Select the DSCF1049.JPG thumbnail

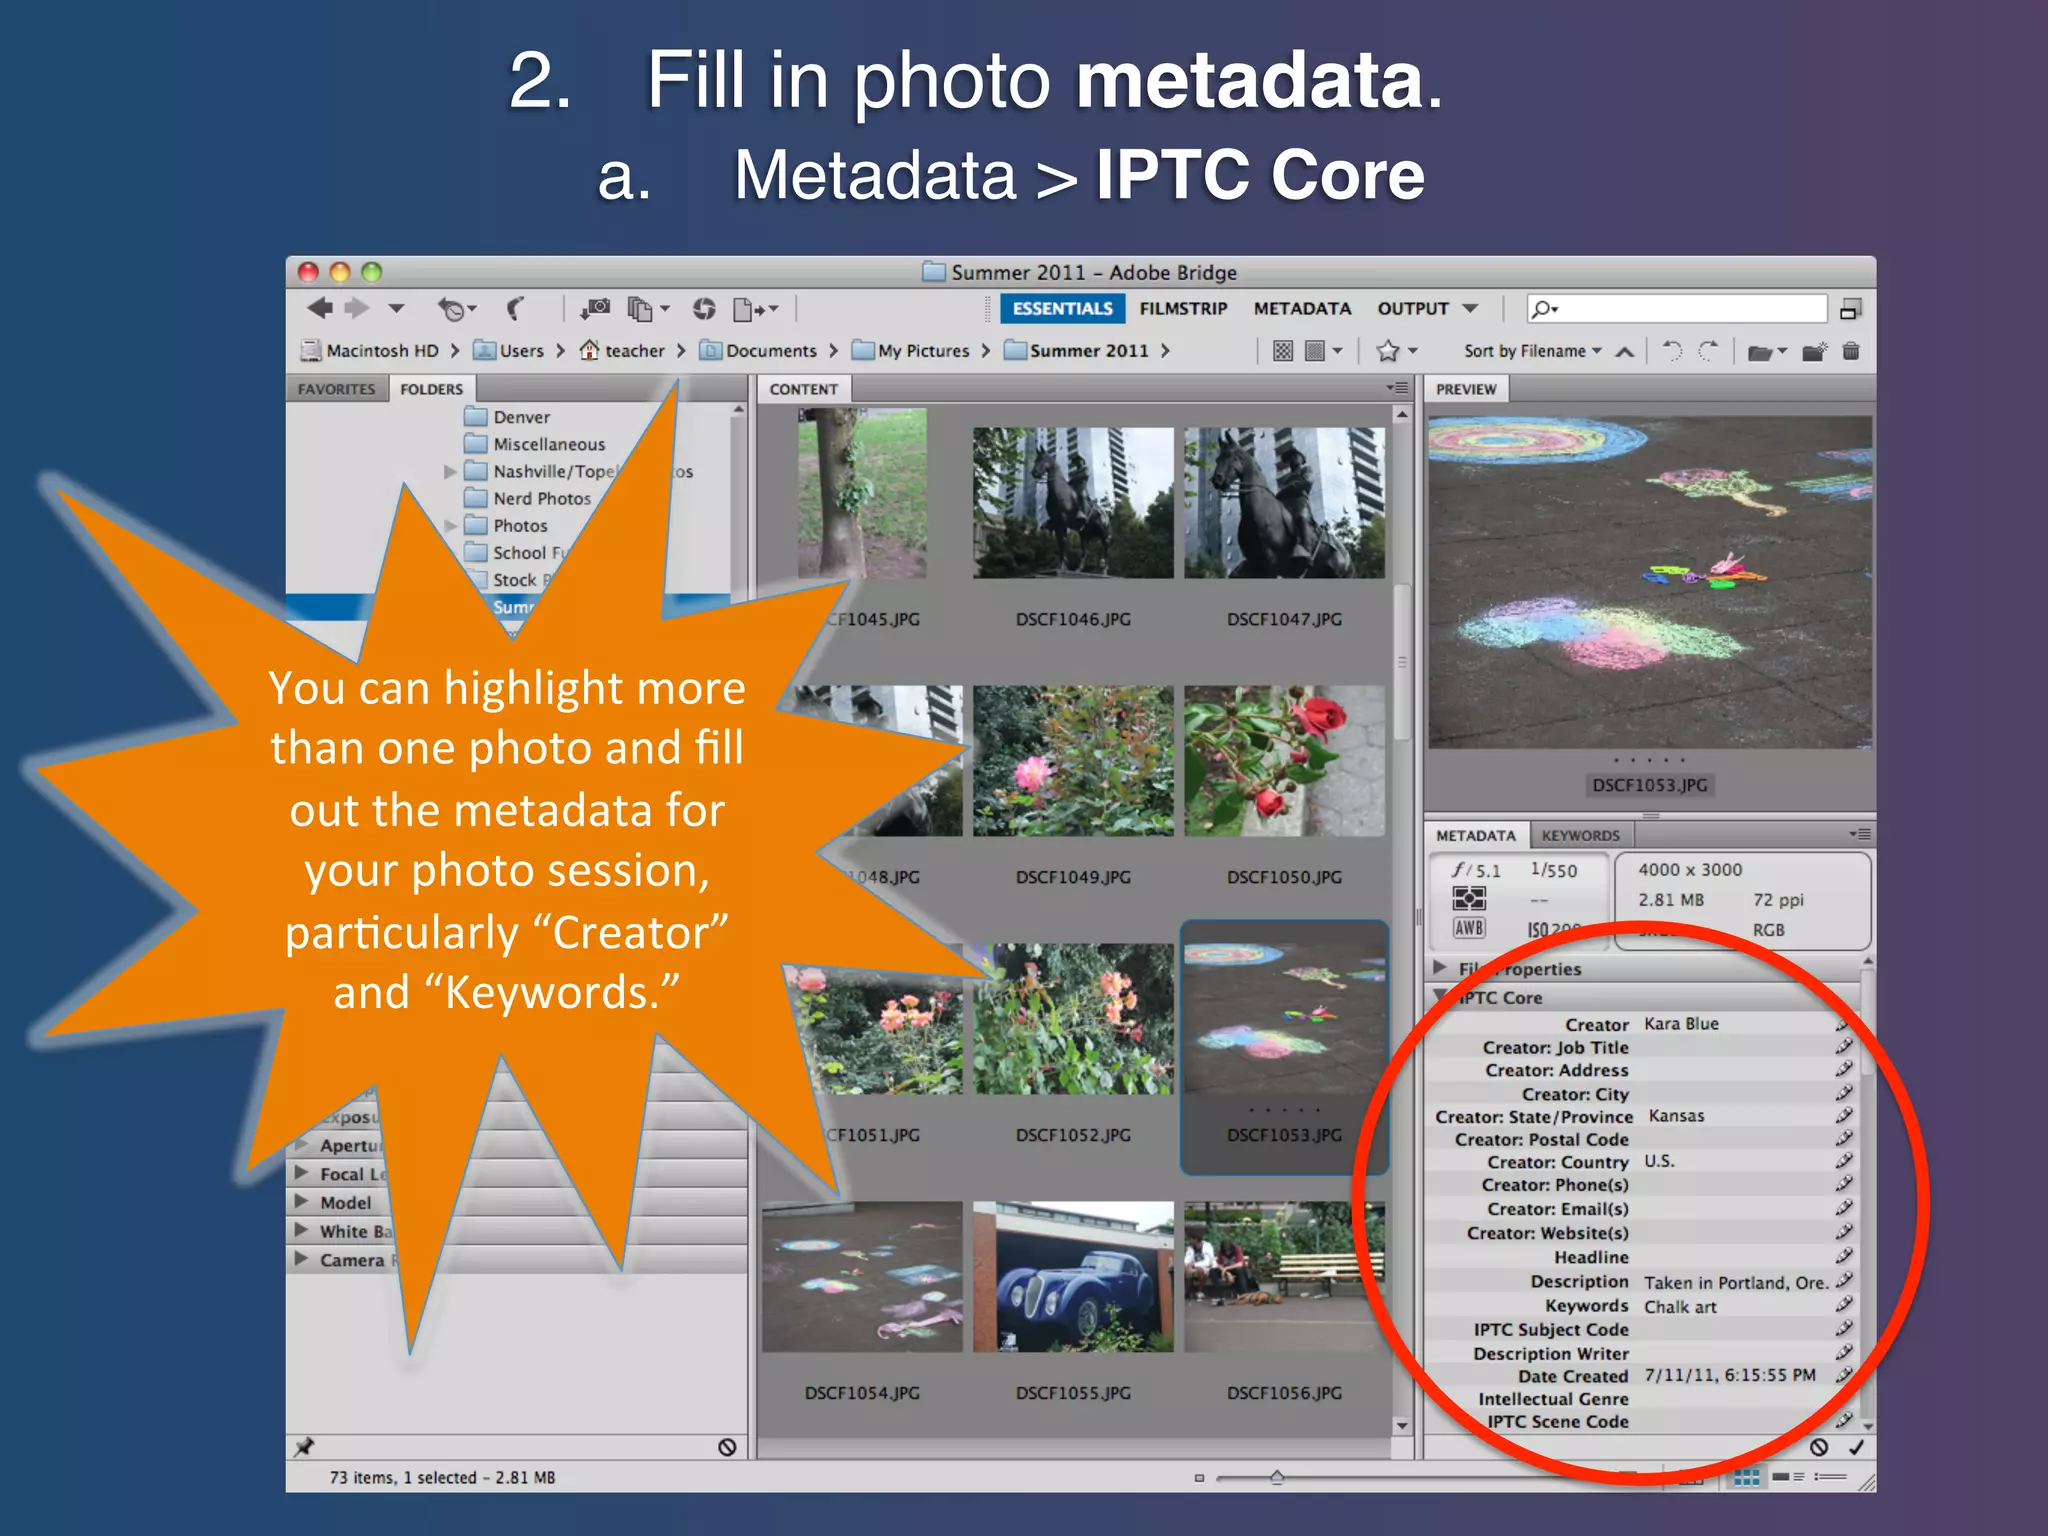click(x=1072, y=761)
